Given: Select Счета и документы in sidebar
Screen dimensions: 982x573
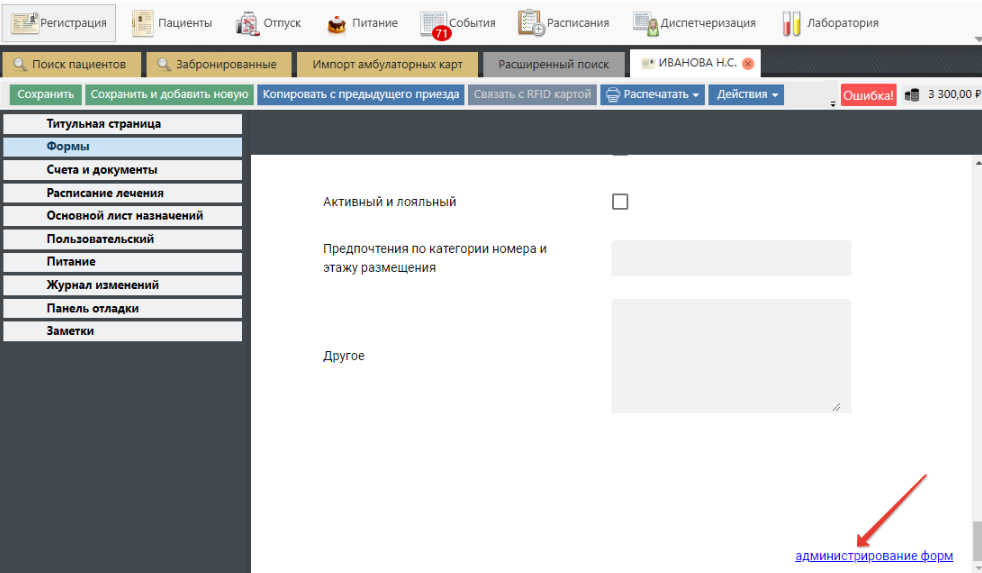Looking at the screenshot, I should point(122,170).
